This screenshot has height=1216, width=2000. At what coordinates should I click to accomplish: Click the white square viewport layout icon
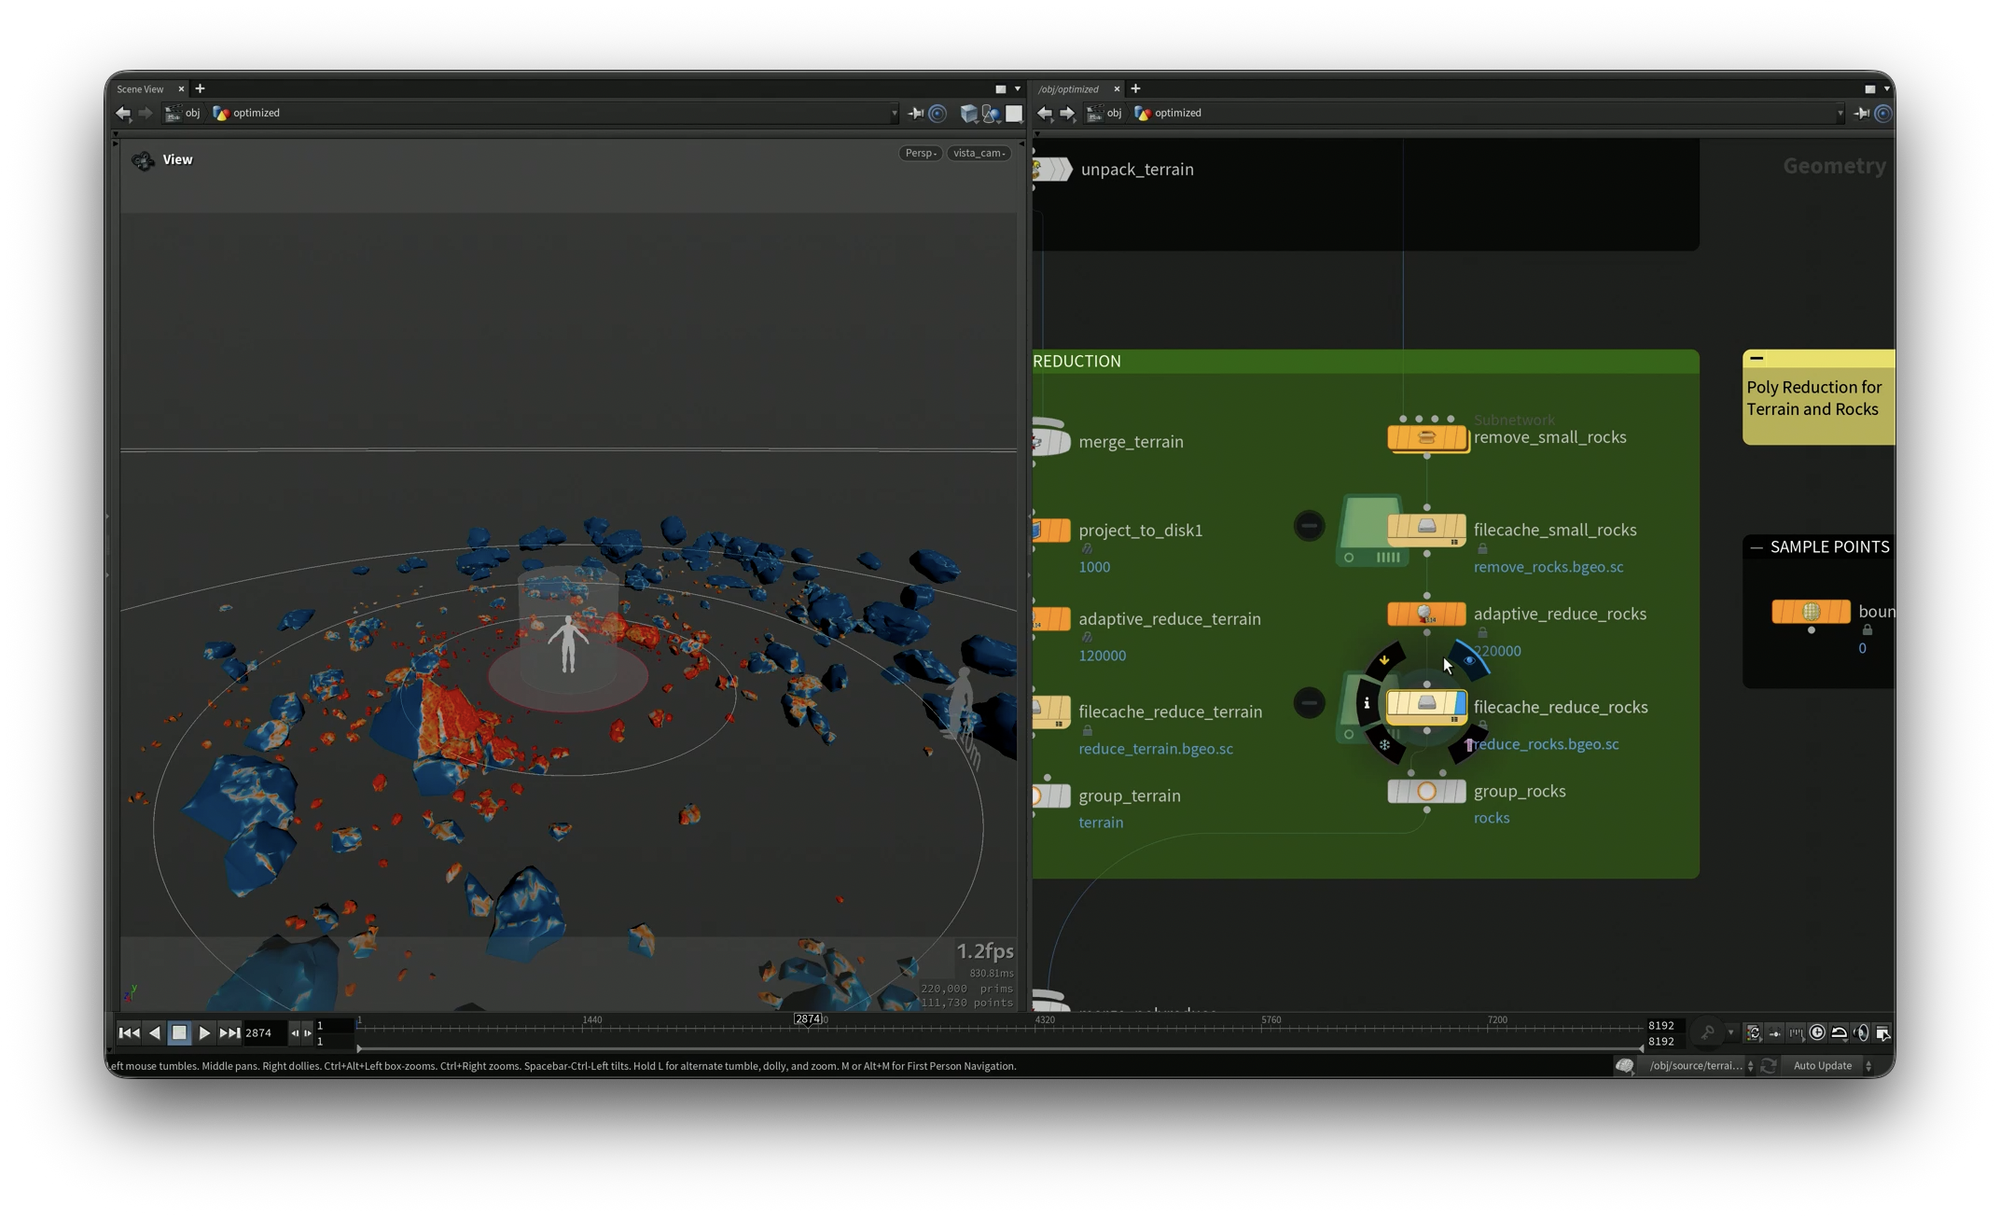(x=1014, y=113)
